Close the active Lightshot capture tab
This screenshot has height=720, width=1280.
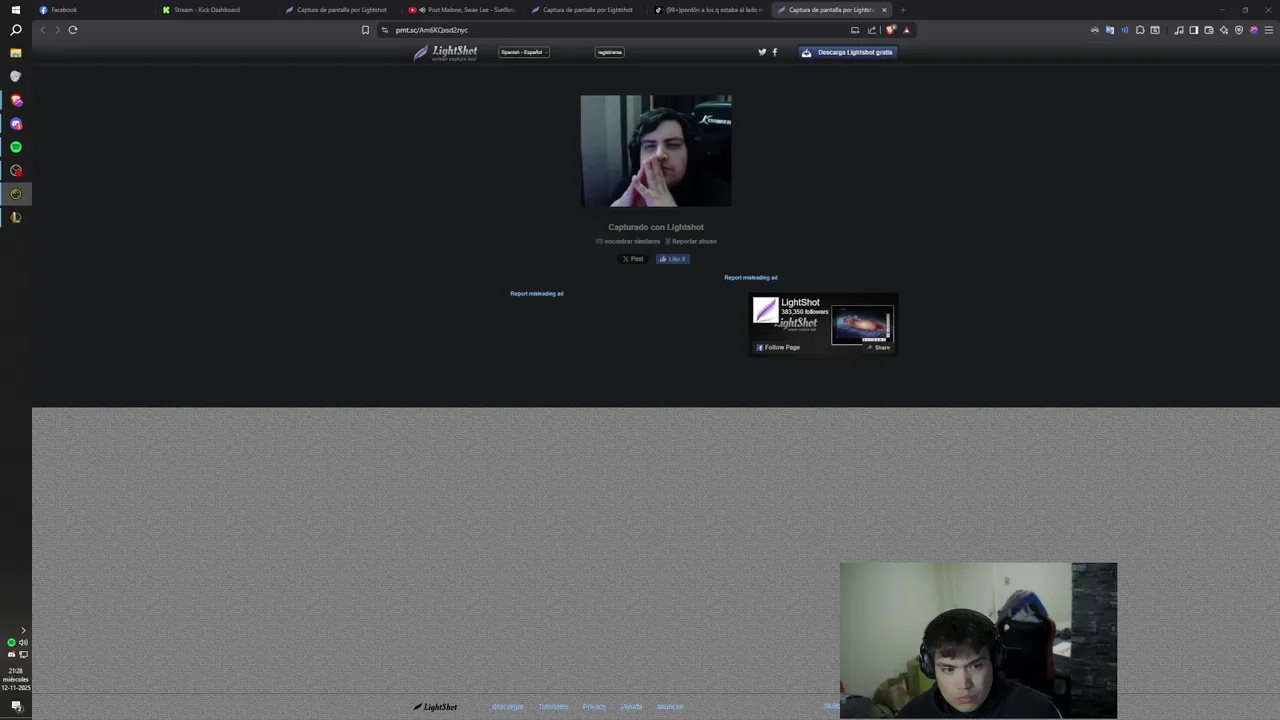884,10
